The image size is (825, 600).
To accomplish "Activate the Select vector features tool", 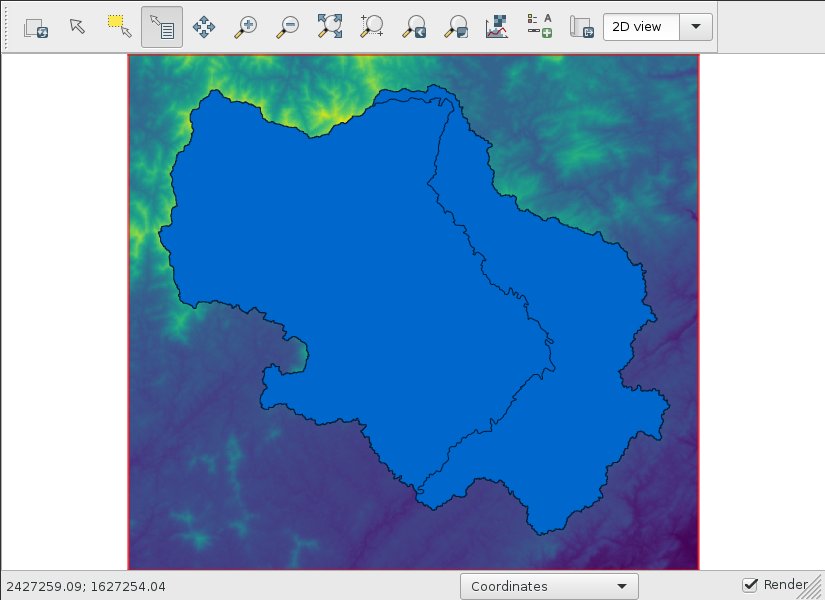I will click(x=120, y=27).
